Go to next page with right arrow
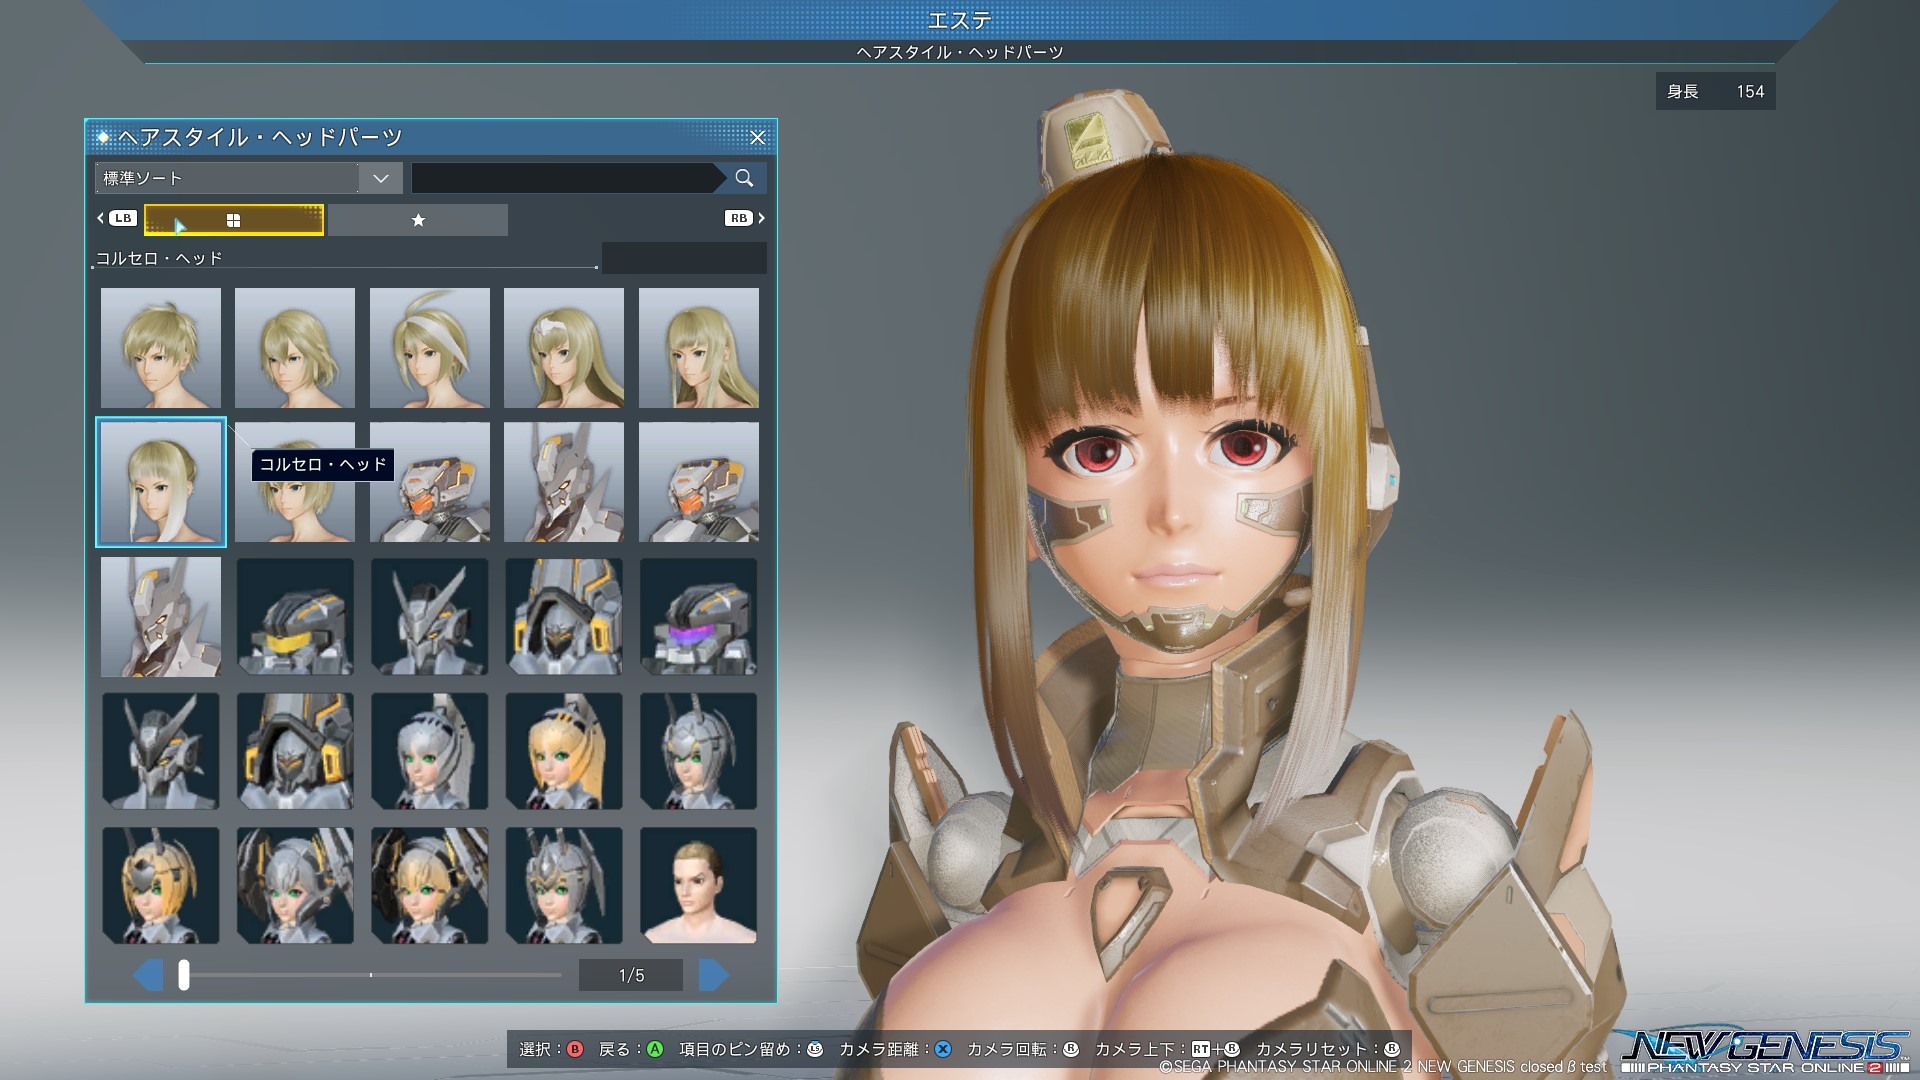The width and height of the screenshot is (1920, 1080). tap(713, 975)
